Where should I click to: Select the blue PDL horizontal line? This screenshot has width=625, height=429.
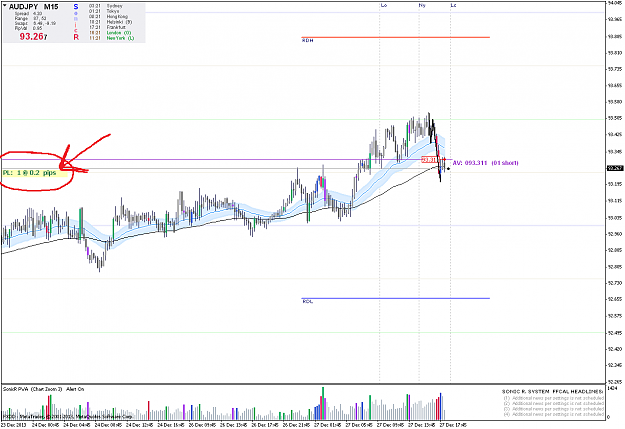tap(395, 298)
